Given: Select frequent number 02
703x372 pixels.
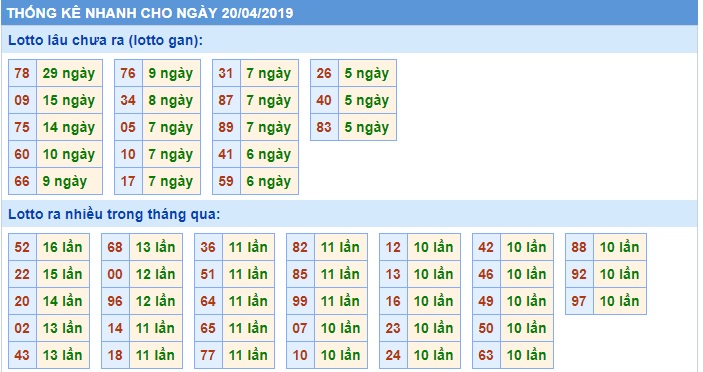Looking at the screenshot, I should point(22,328).
